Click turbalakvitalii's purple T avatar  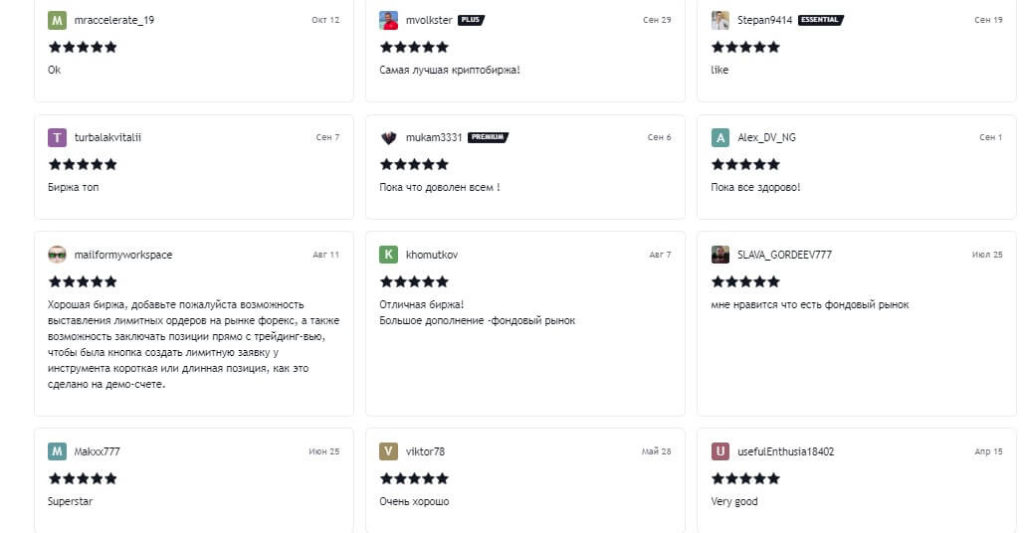[57, 138]
